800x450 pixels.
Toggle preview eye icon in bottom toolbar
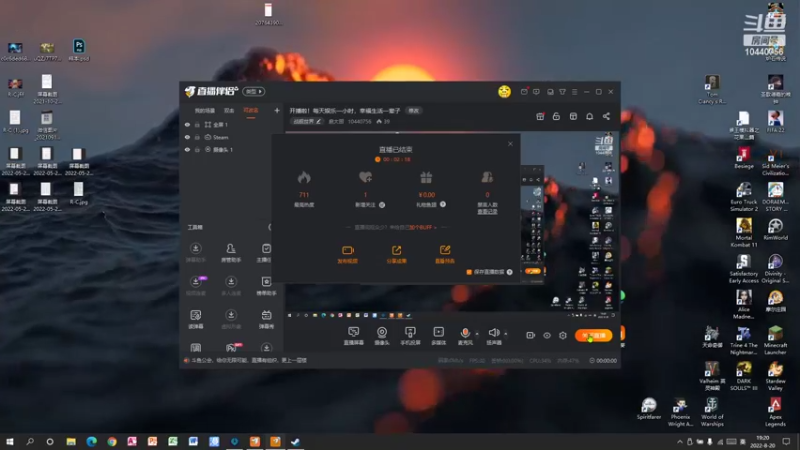[x=547, y=335]
